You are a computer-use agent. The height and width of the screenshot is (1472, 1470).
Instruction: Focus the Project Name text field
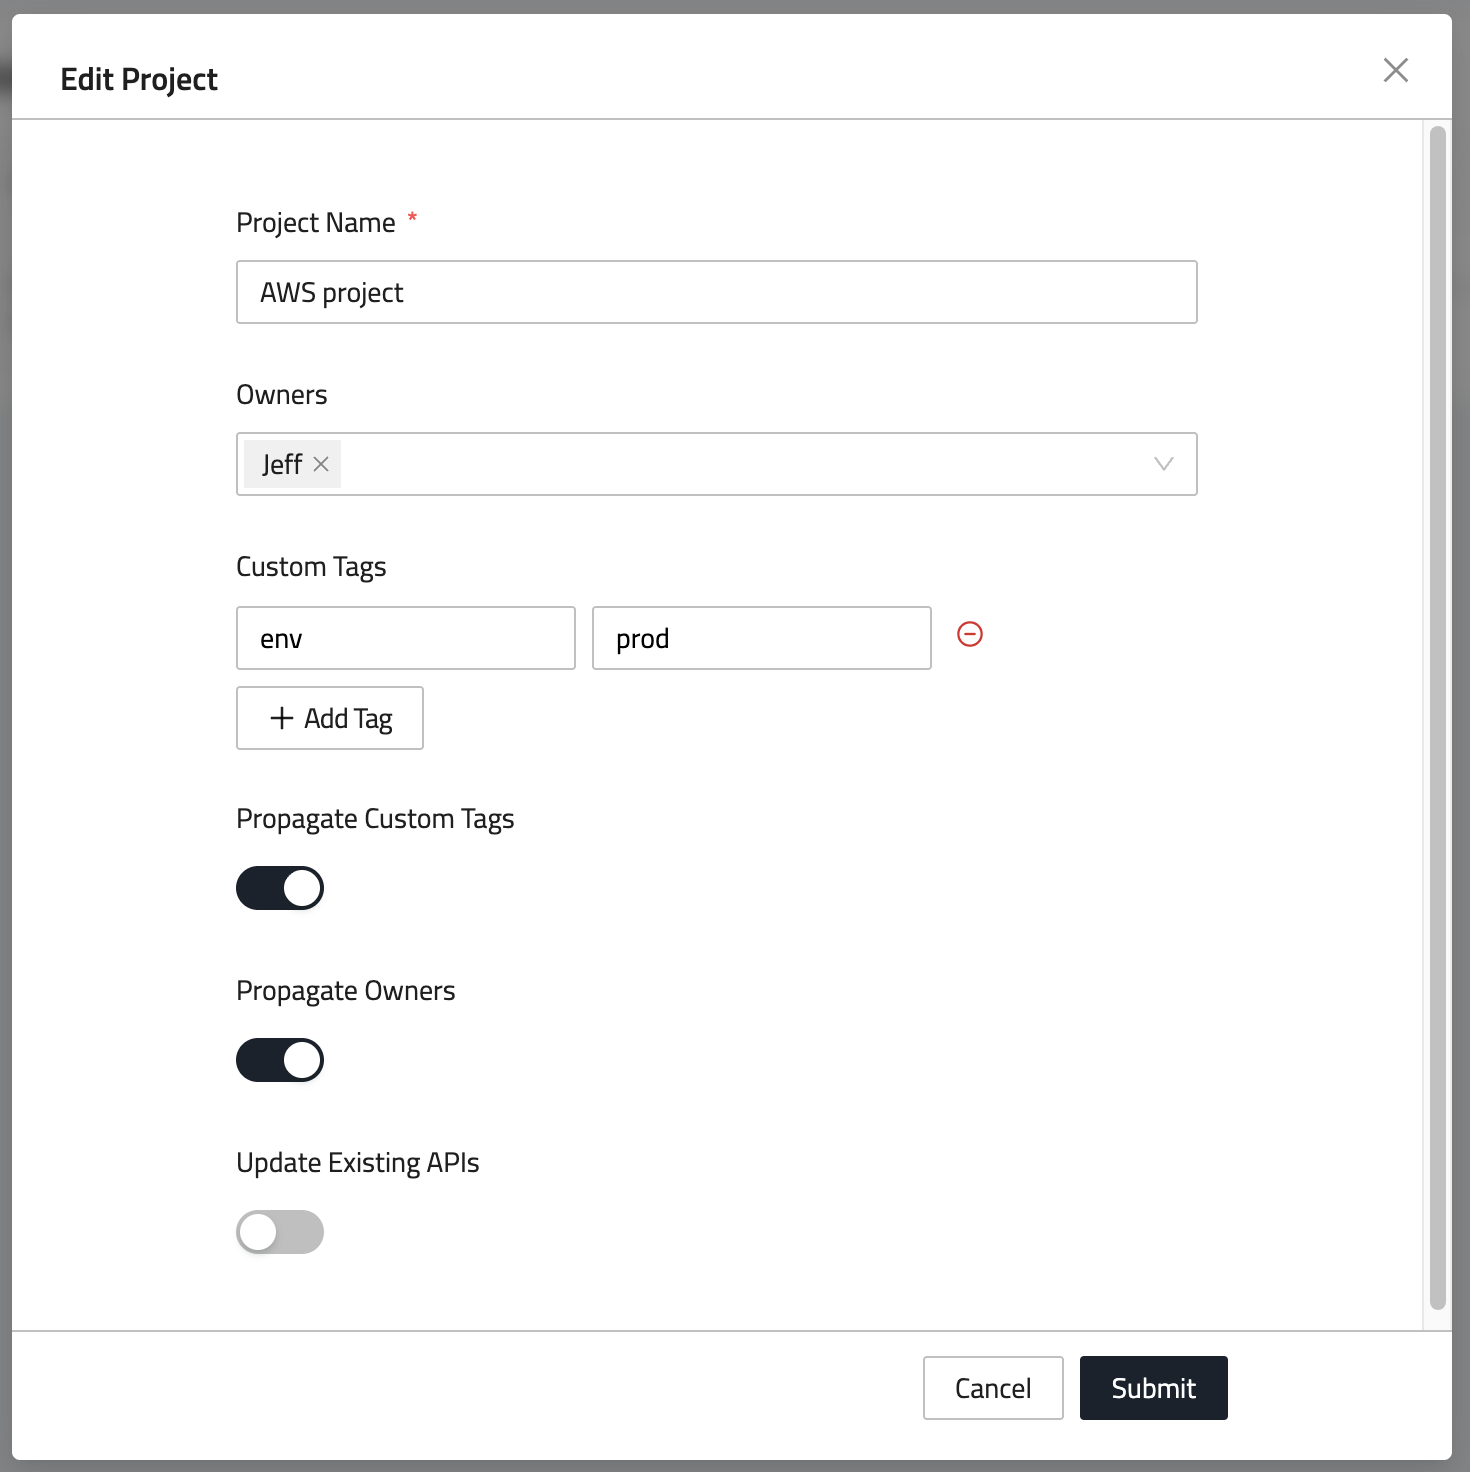coord(716,292)
